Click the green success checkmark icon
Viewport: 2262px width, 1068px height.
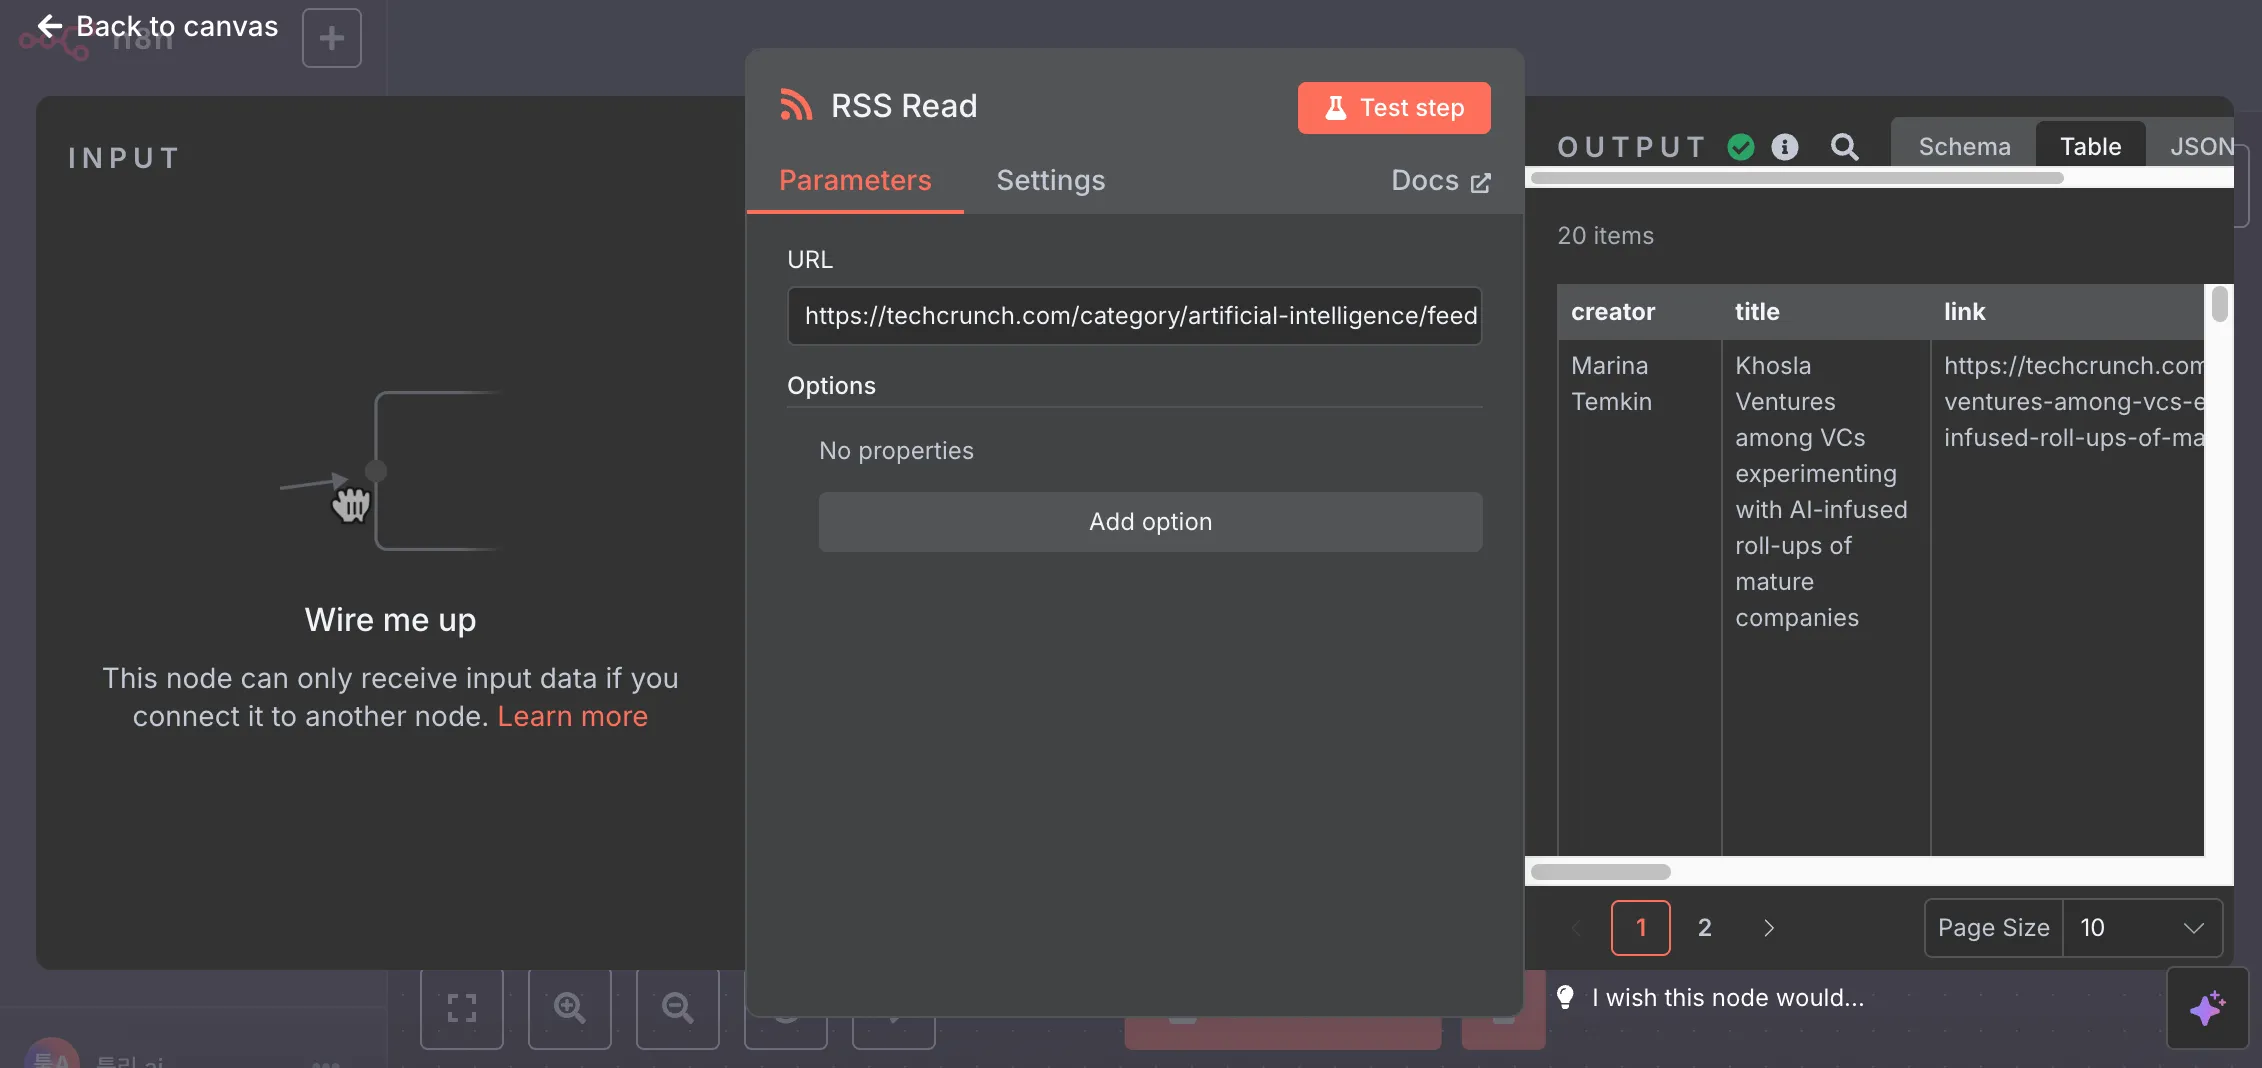click(1741, 147)
